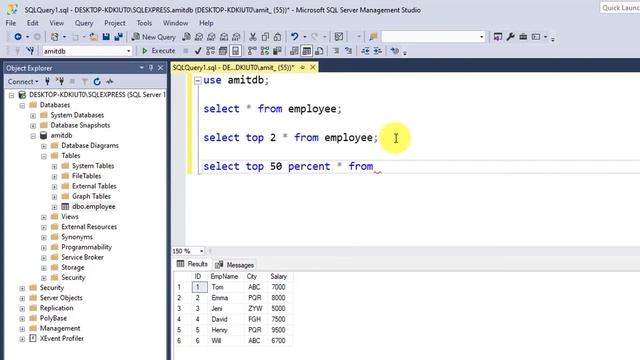Screen dimensions: 640x360
Task: Click the Salary column header
Action: coord(280,277)
